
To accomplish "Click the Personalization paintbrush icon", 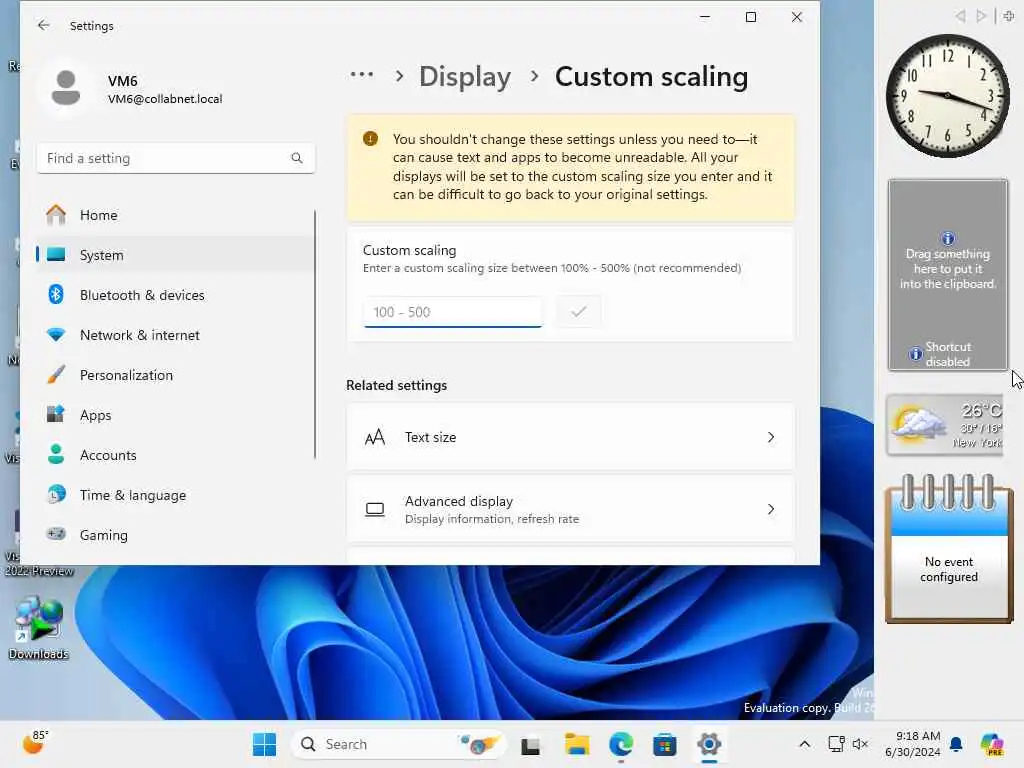I will [56, 375].
